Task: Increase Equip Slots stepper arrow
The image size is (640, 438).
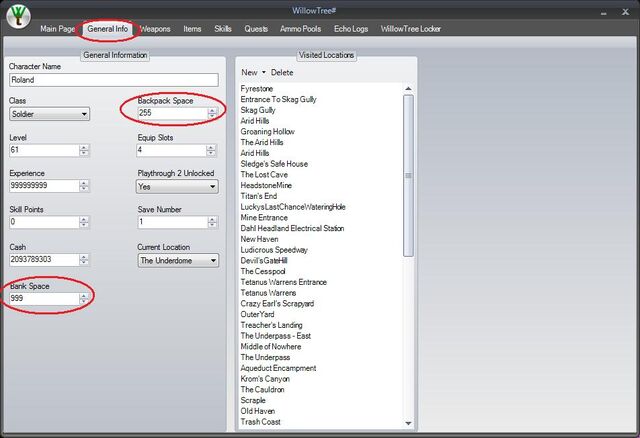Action: click(211, 147)
